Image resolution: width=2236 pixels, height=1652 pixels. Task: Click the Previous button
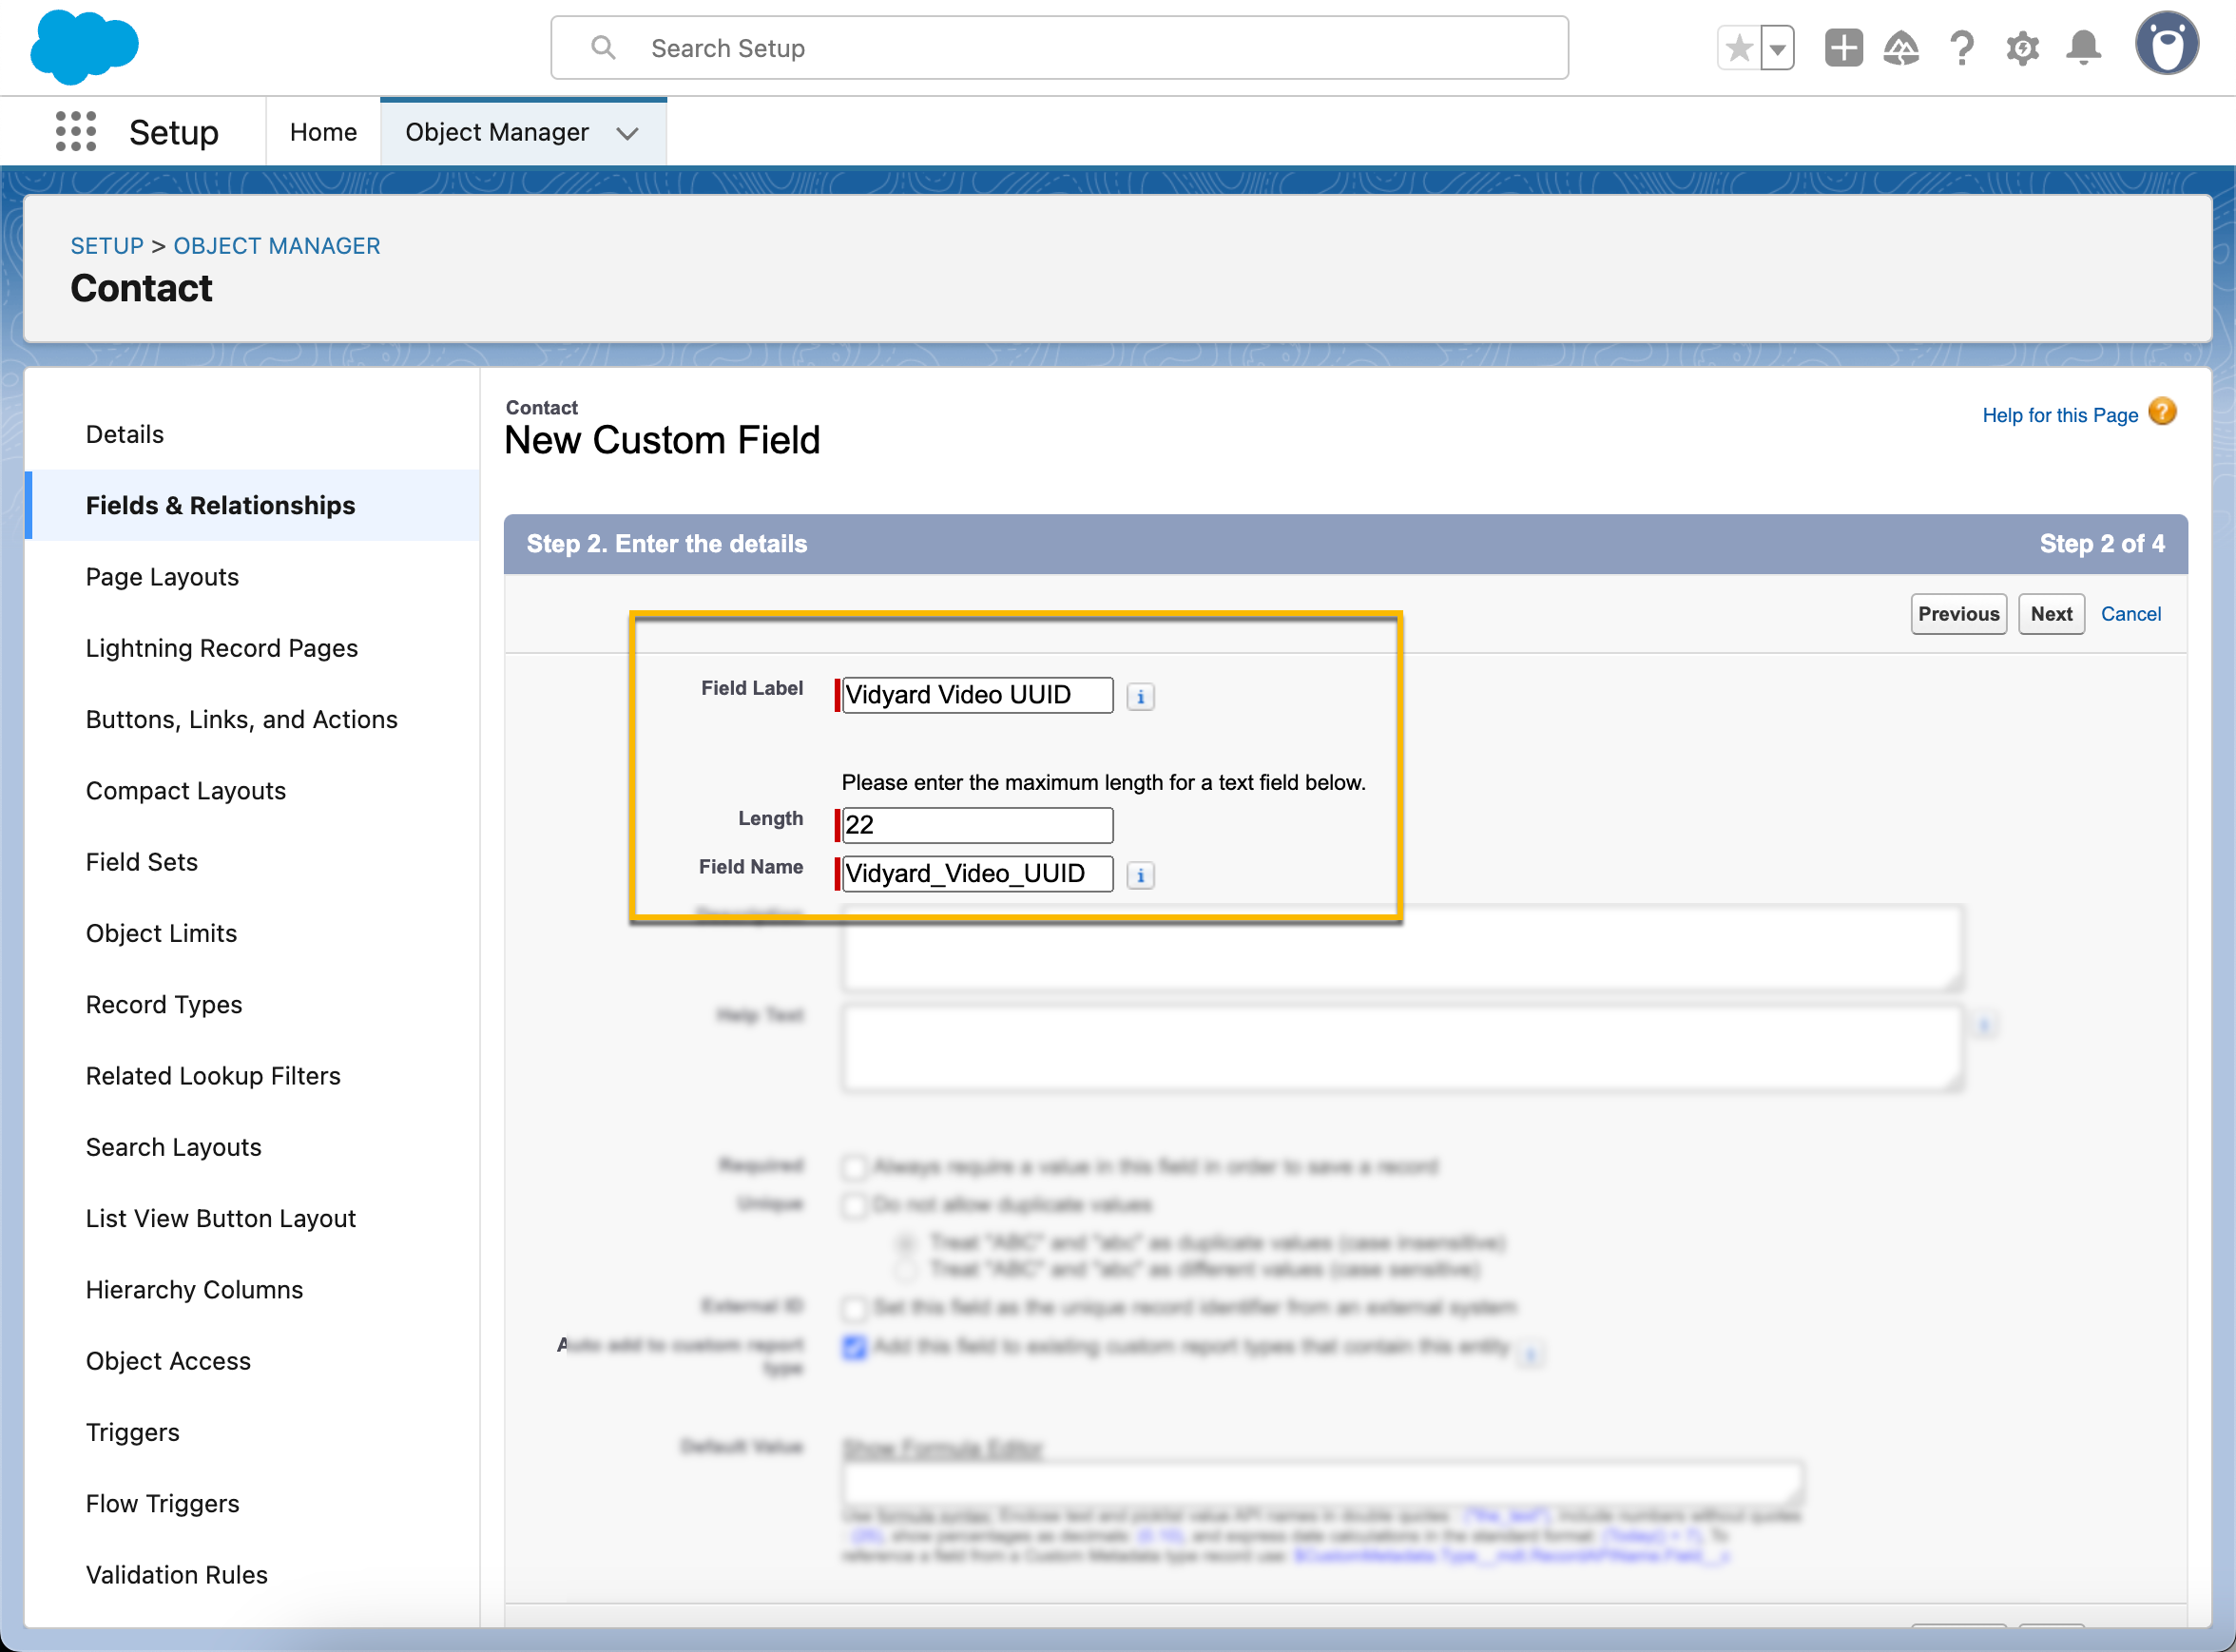coord(1958,614)
